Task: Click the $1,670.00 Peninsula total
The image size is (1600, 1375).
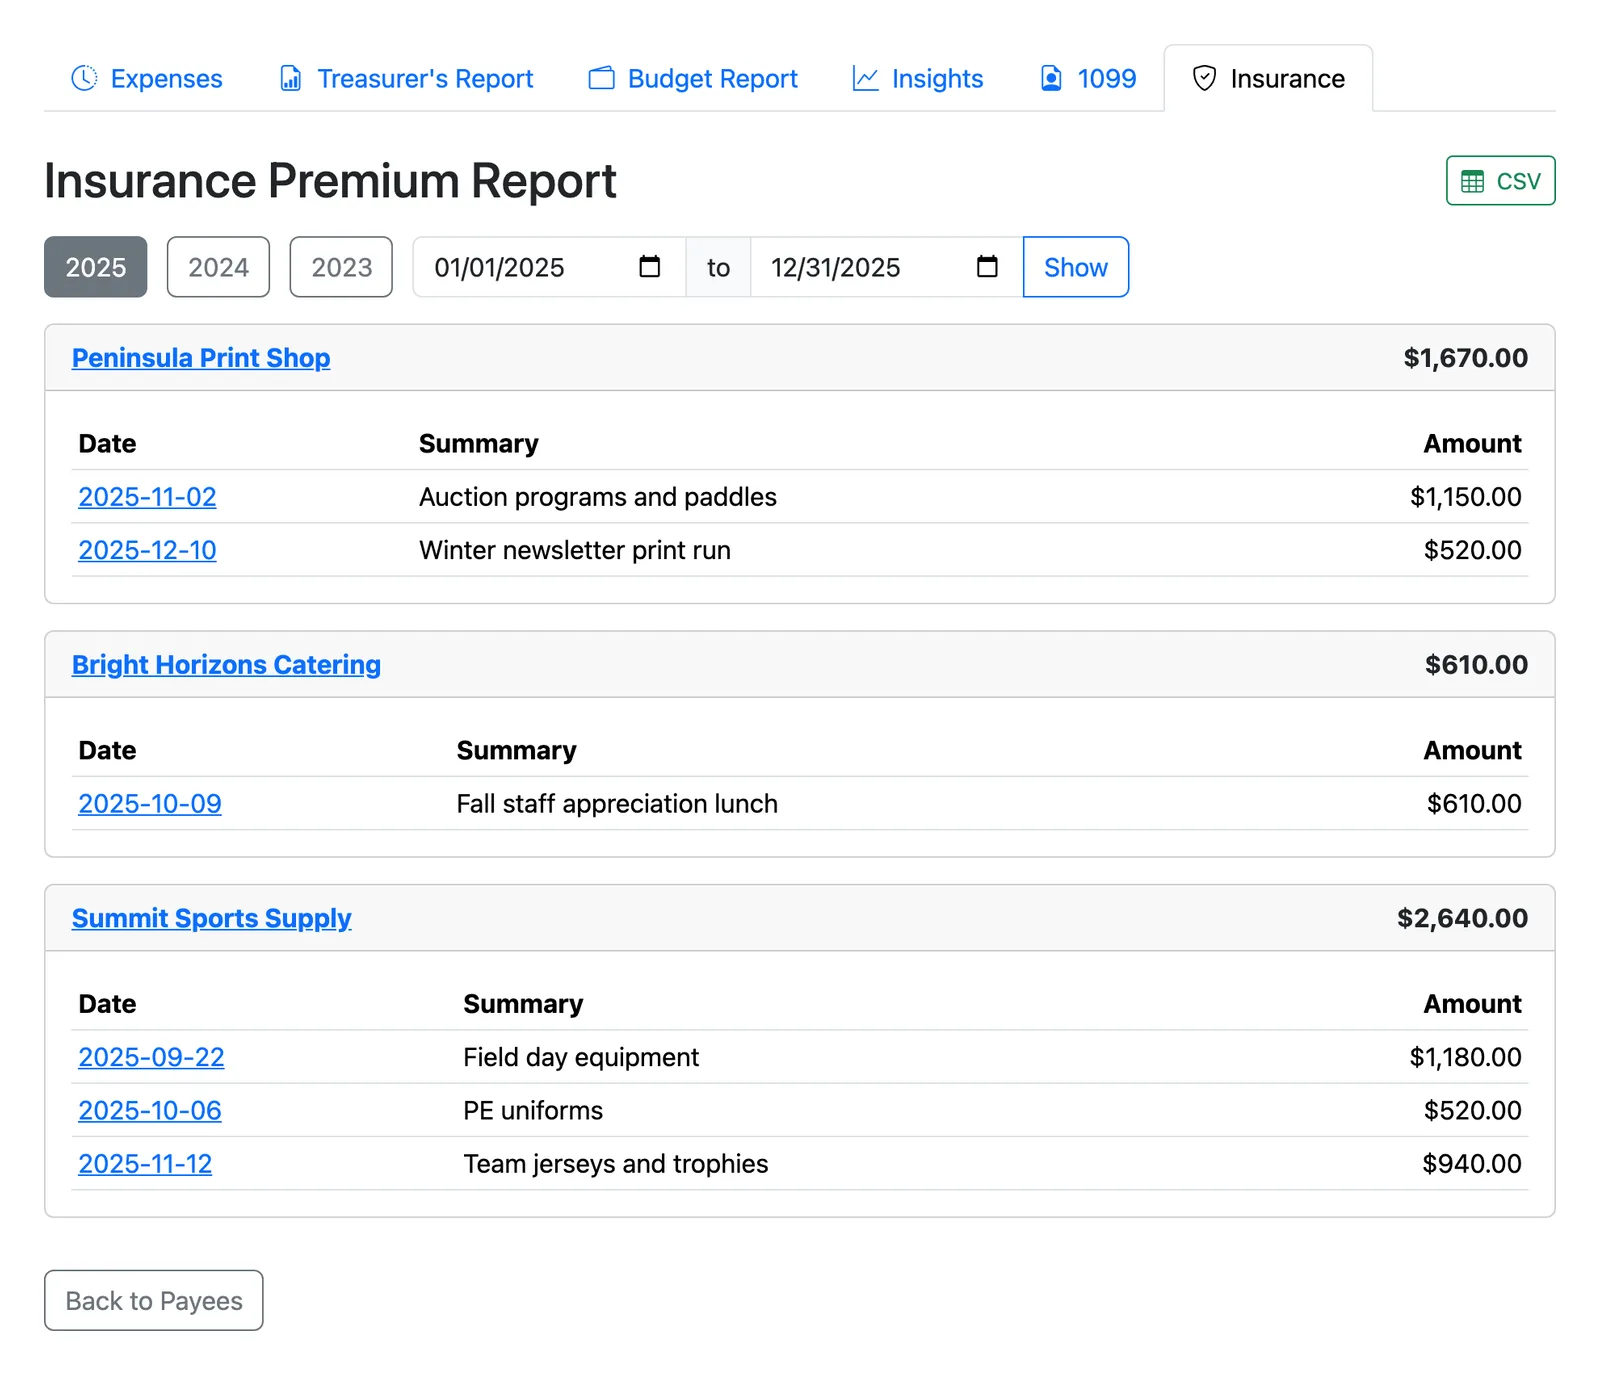Action: tap(1465, 358)
